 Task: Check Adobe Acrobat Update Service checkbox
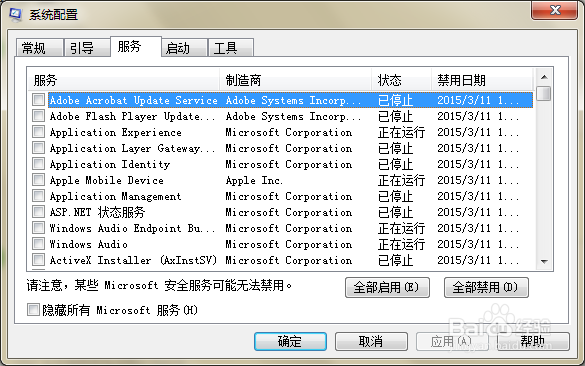pos(38,100)
